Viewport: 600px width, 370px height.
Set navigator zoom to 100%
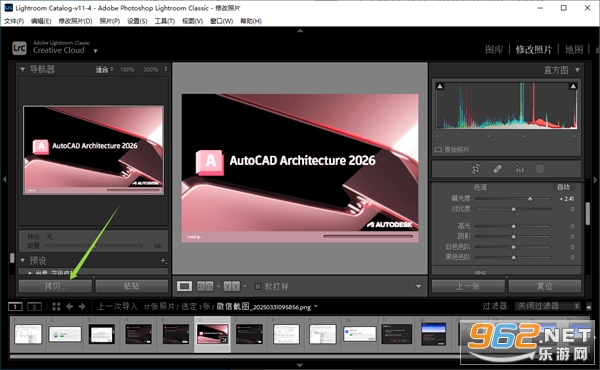tap(127, 69)
